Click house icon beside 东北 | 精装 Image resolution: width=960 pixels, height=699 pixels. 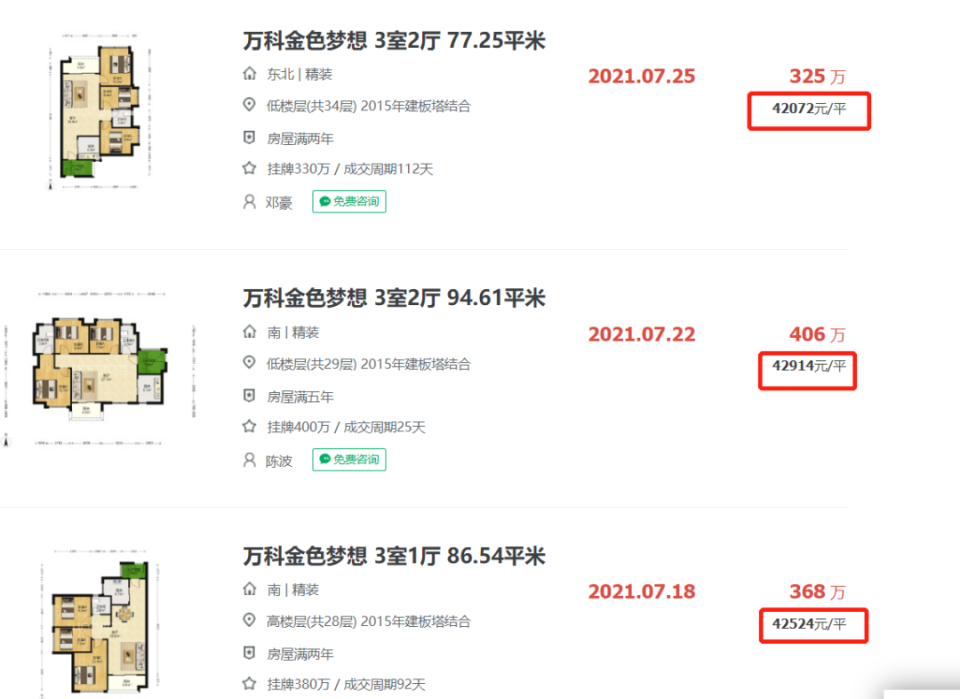[249, 74]
